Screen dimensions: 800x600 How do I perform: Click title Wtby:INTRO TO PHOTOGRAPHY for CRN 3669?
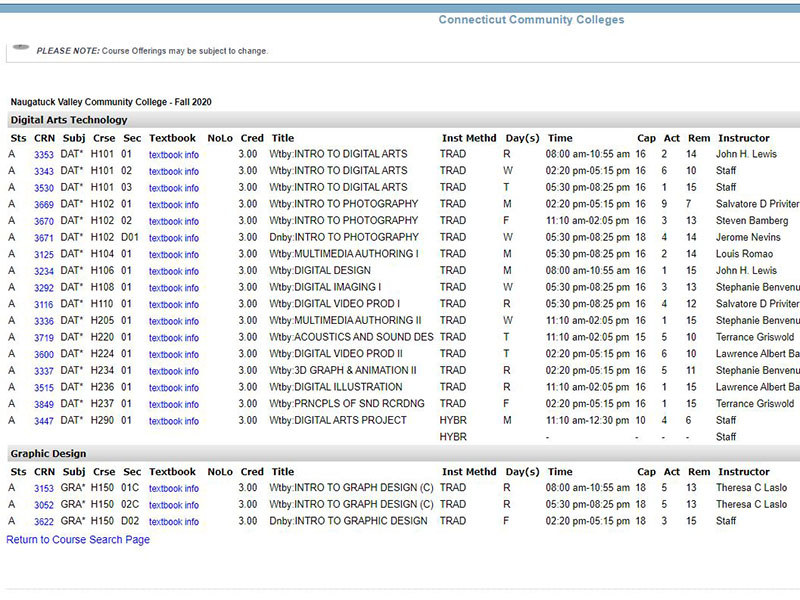pos(344,204)
